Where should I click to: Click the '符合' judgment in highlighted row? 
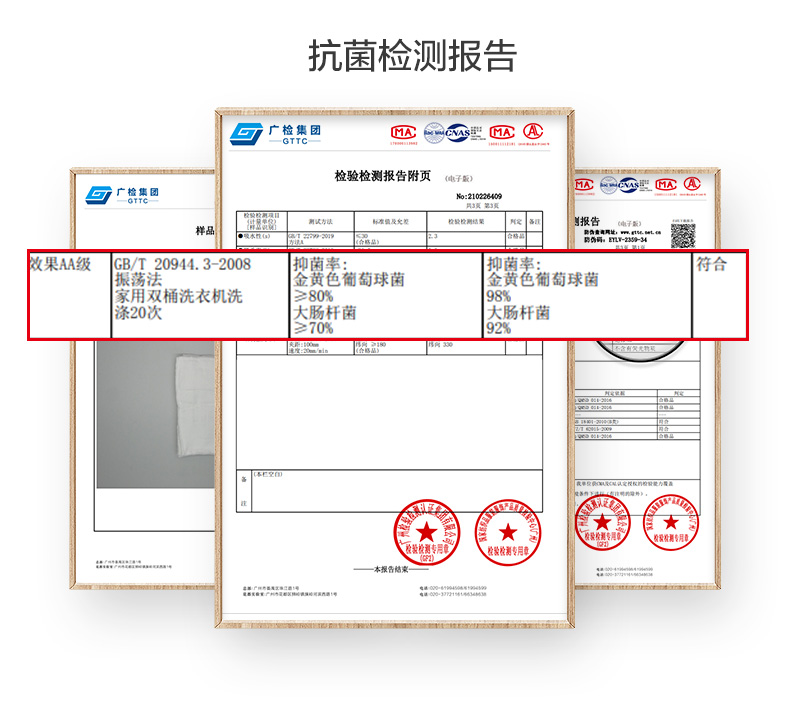pos(711,264)
